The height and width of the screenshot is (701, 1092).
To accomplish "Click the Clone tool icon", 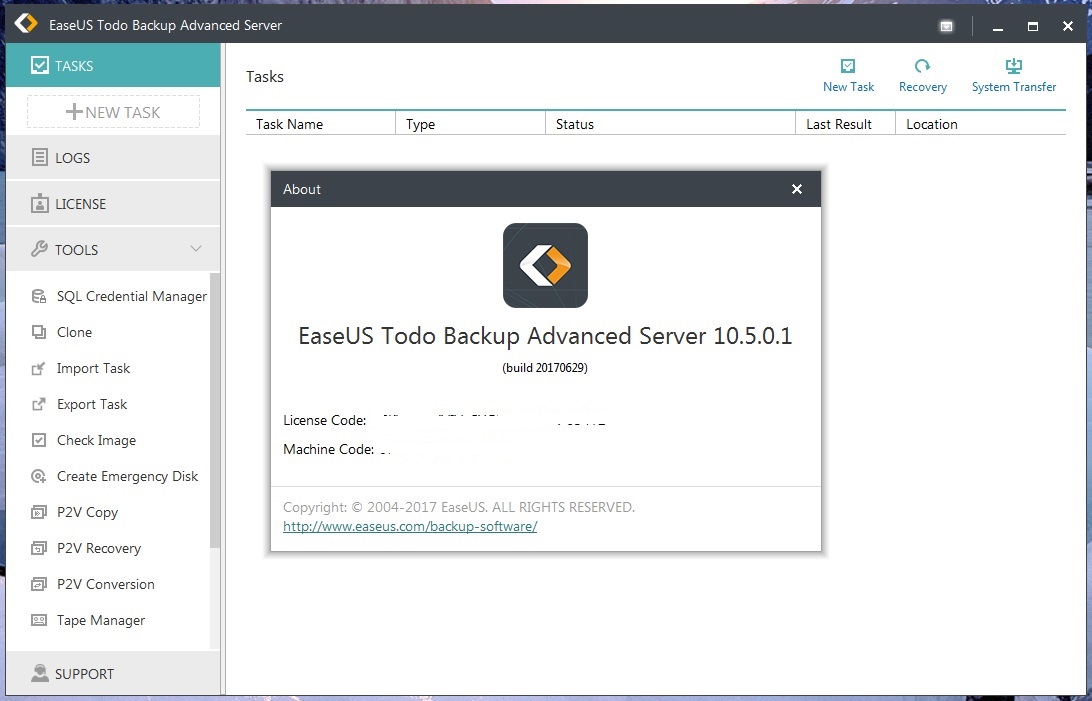I will 39,332.
